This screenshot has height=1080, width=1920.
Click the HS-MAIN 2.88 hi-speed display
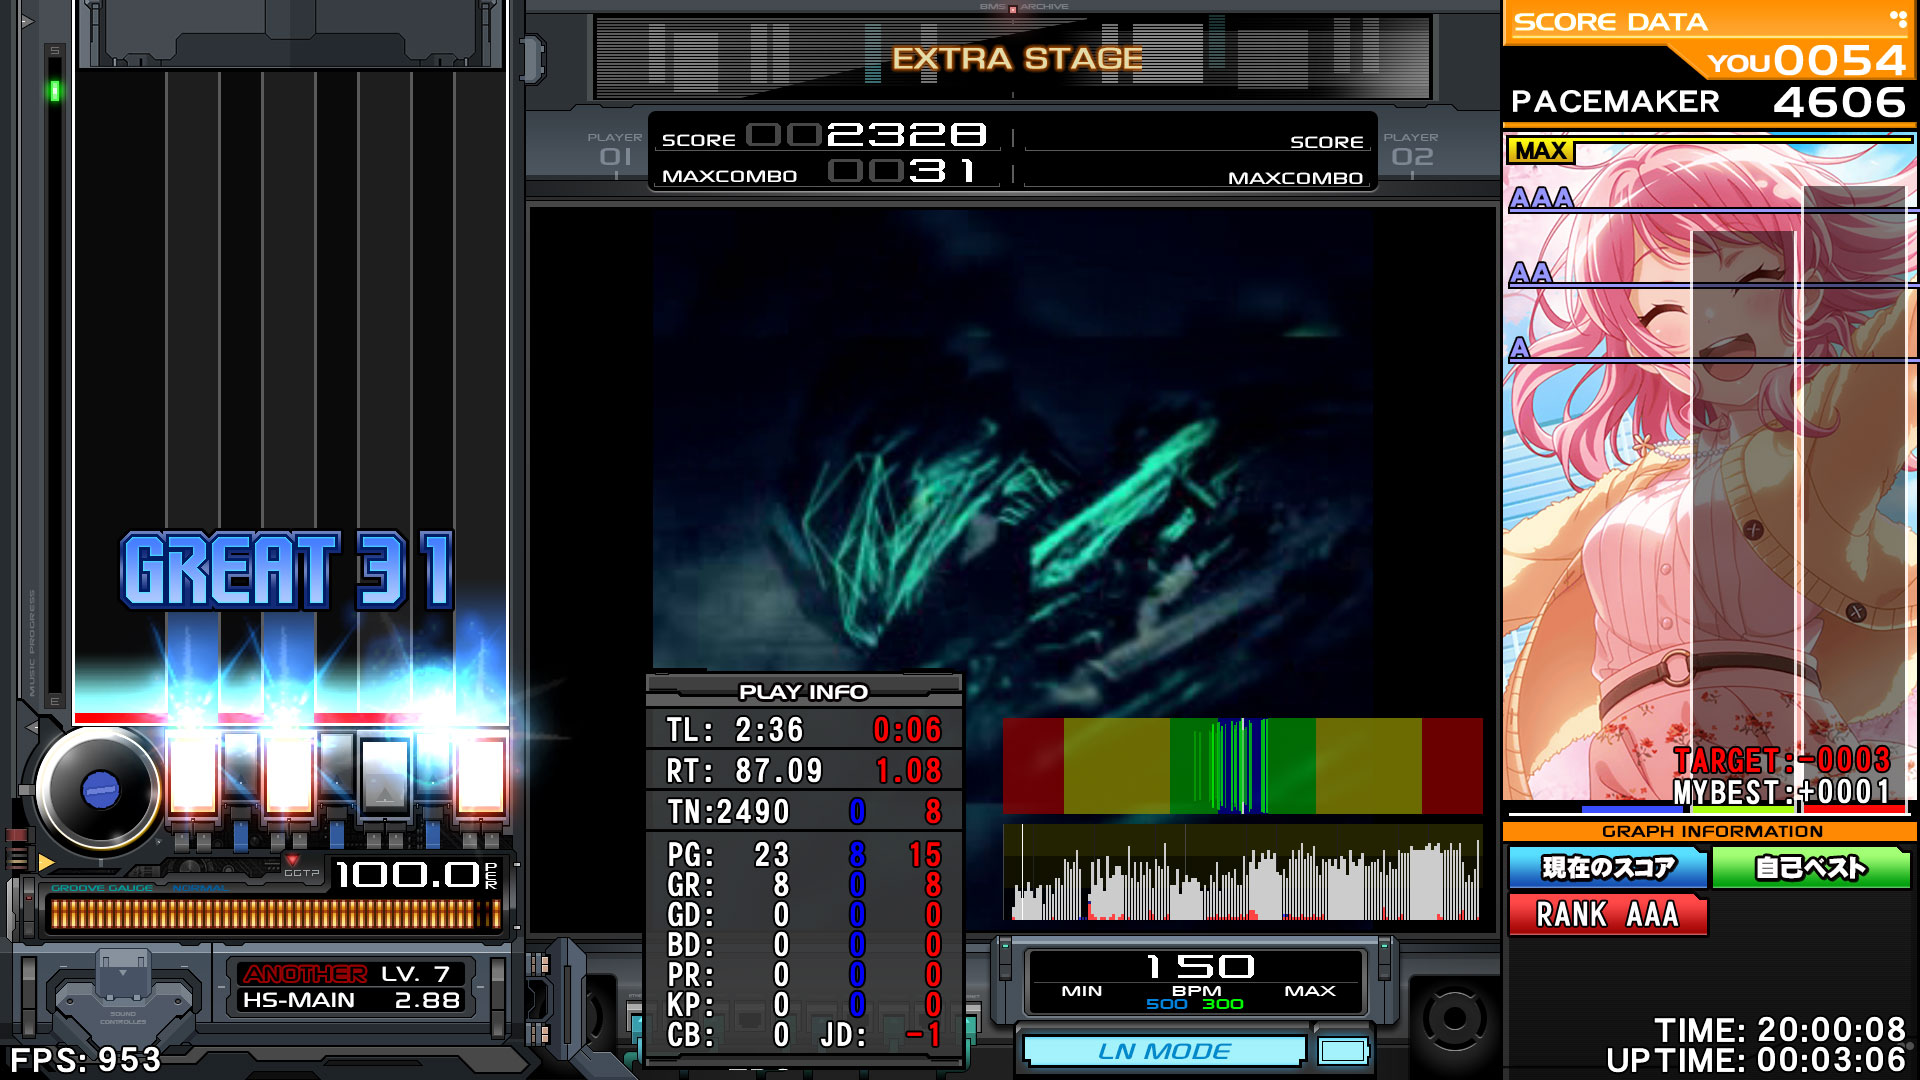[x=351, y=1000]
